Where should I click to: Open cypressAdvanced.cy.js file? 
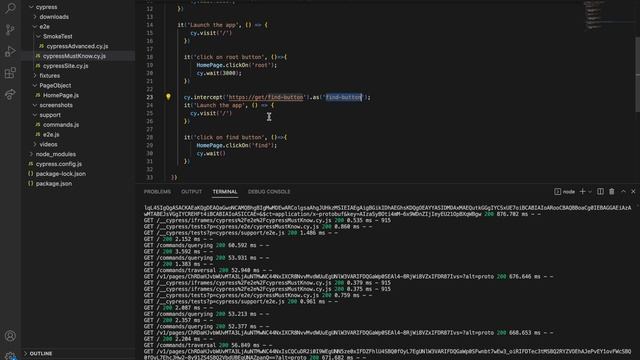click(x=78, y=46)
